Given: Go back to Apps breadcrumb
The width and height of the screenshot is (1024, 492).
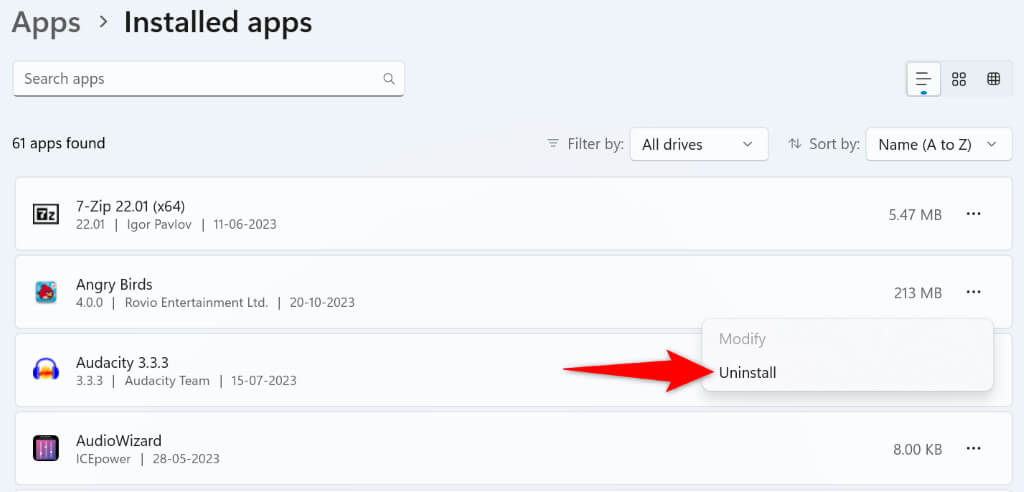Looking at the screenshot, I should pos(46,22).
